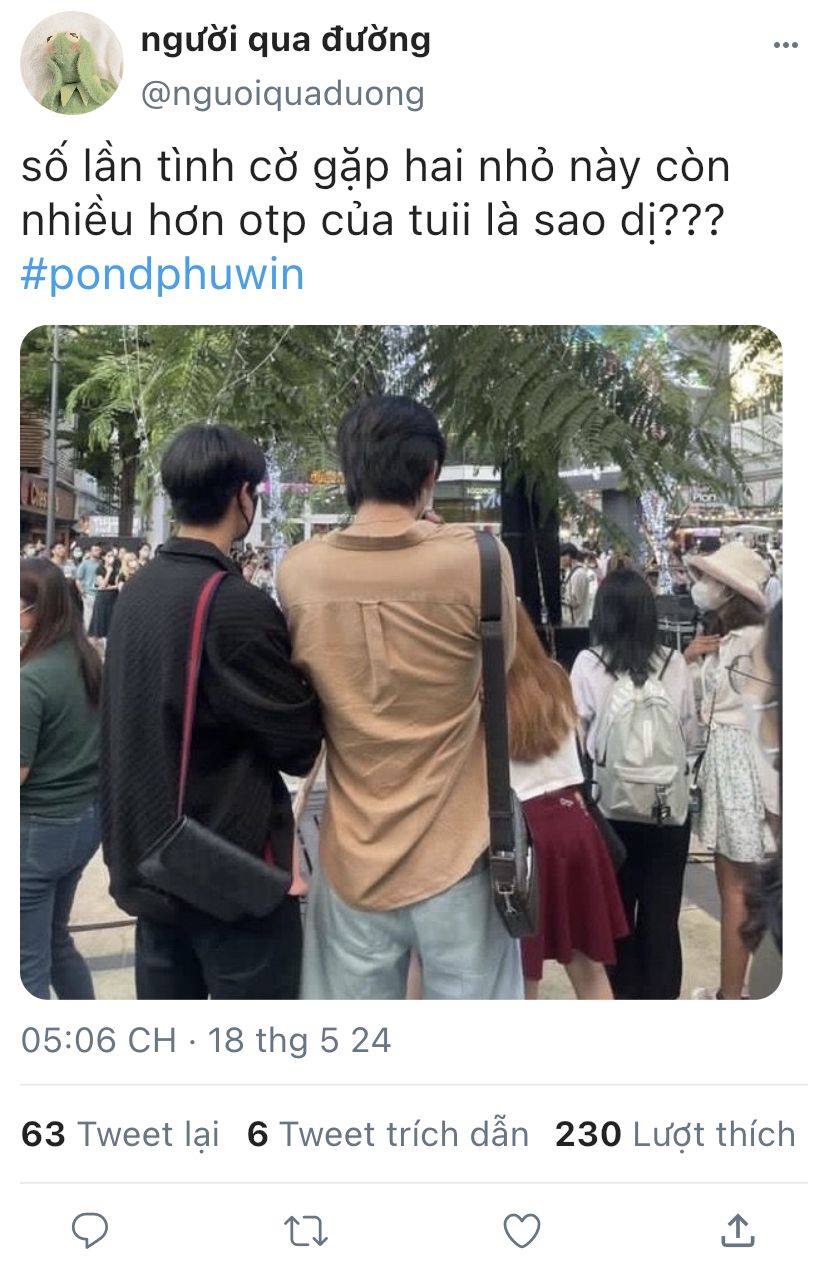Follow the #pondphuwin hashtag link
Image resolution: width=828 pixels, height=1273 pixels.
(x=162, y=275)
